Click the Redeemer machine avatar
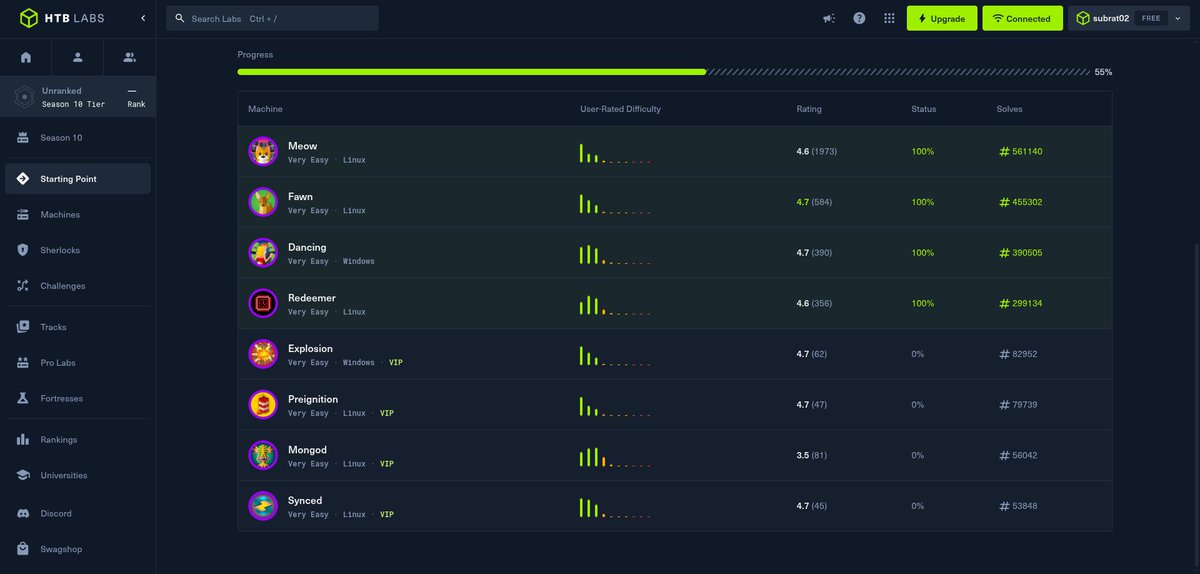Viewport: 1200px width, 574px height. [263, 303]
